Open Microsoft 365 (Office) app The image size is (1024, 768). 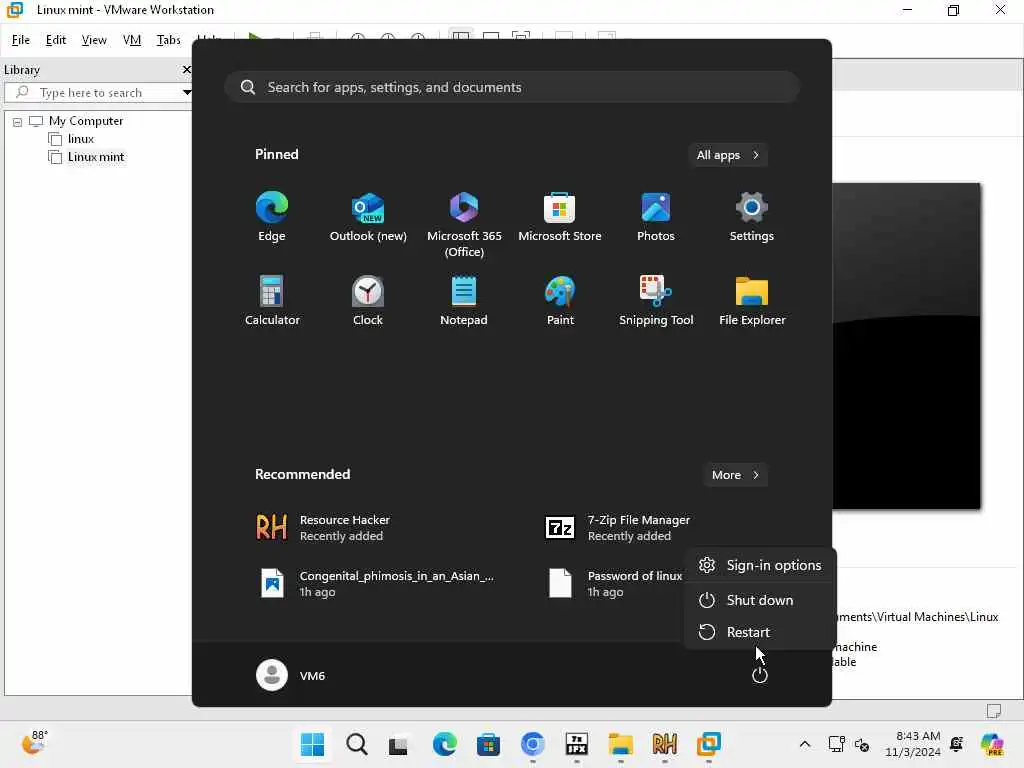coord(464,225)
